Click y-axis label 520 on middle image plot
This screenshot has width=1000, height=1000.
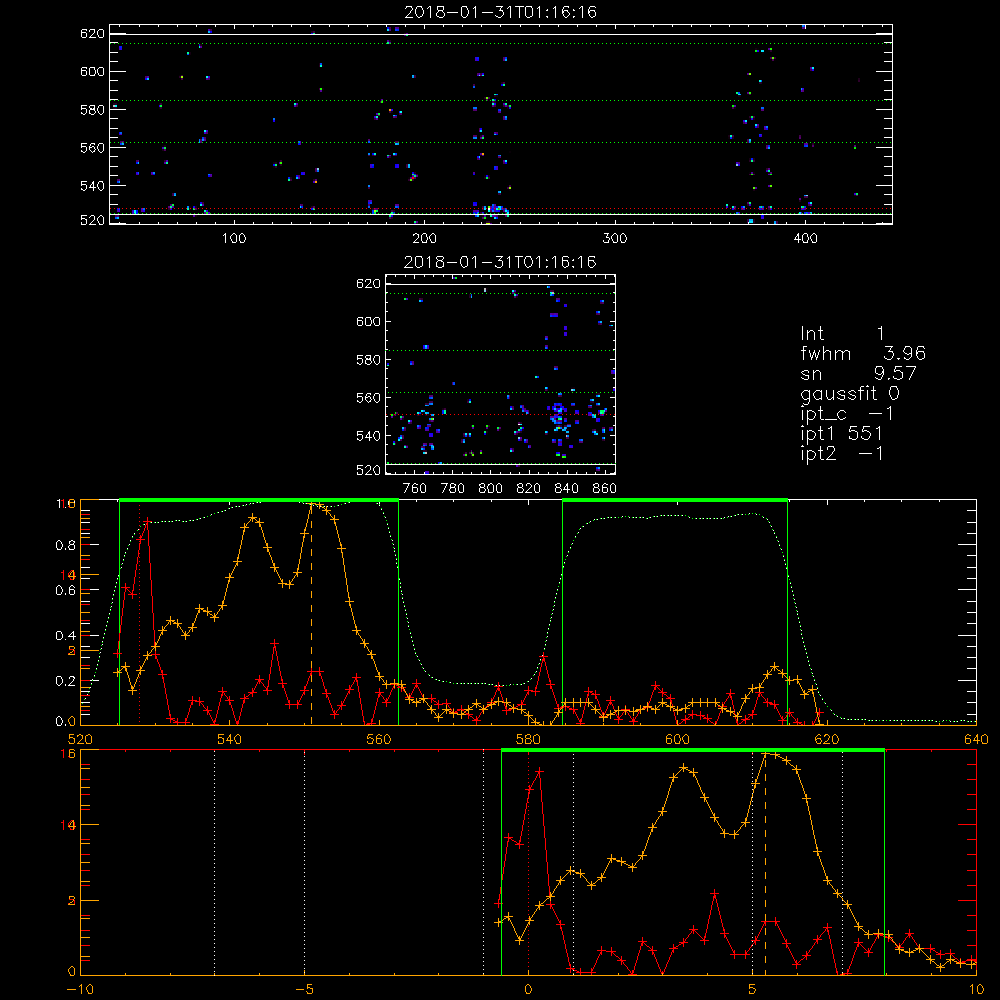(x=369, y=470)
